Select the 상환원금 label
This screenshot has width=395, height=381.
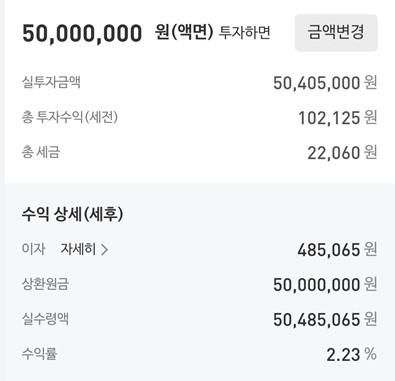point(45,284)
